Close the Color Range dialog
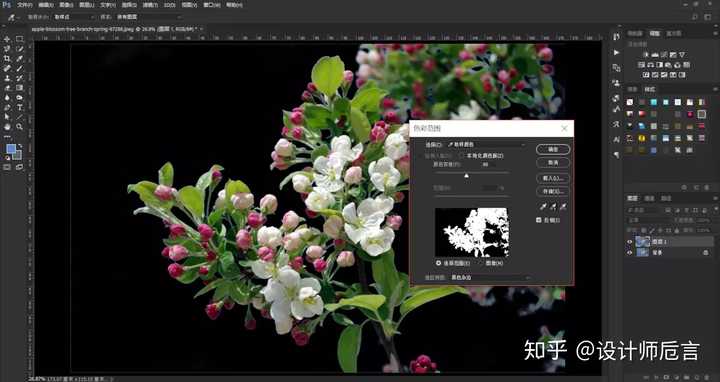 564,129
